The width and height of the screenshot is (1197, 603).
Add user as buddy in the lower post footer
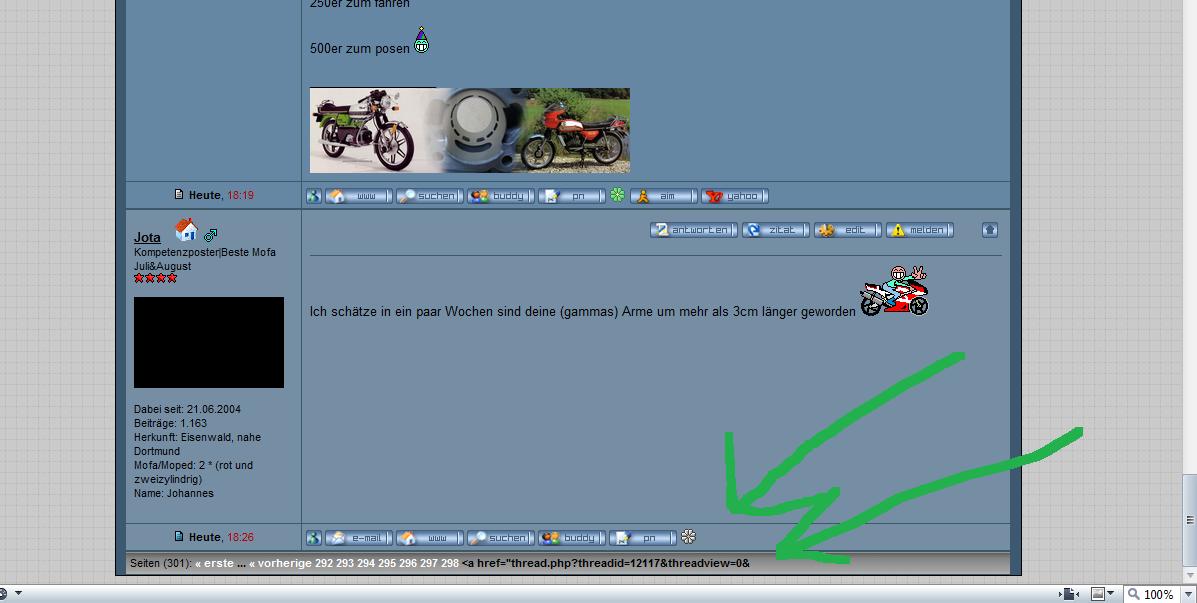coord(571,538)
